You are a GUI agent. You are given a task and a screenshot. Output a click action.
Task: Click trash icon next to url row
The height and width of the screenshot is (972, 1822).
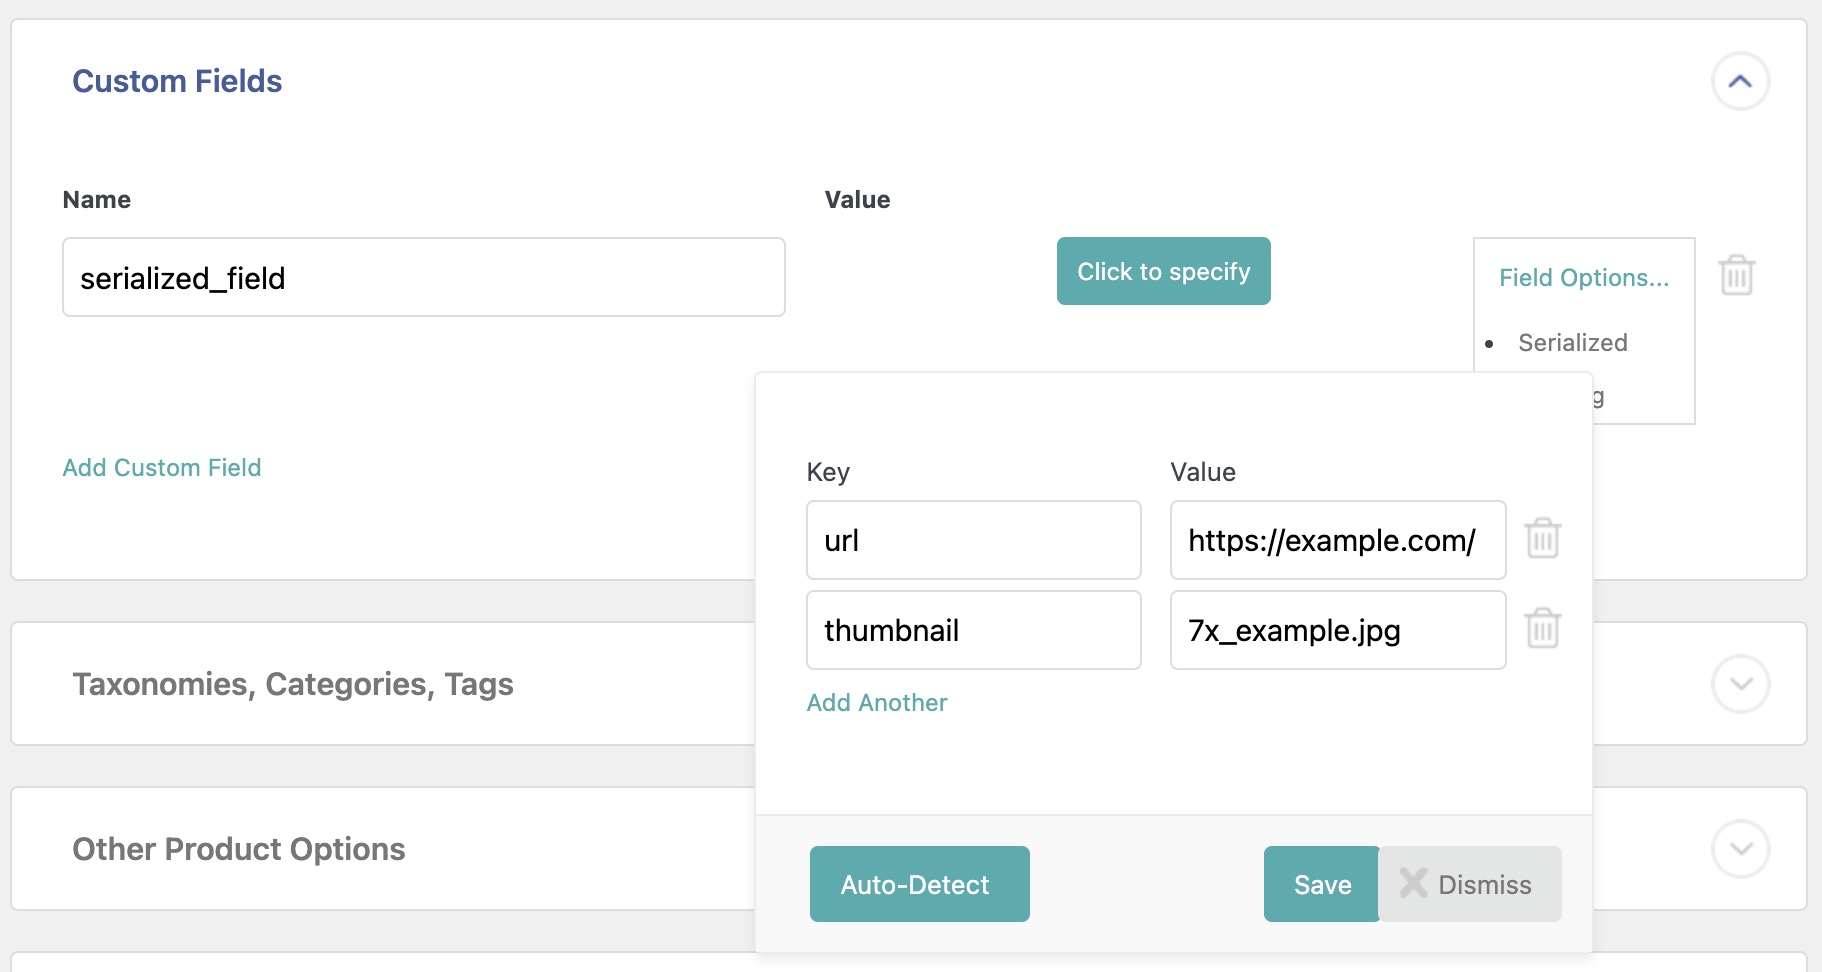pyautogui.click(x=1542, y=539)
